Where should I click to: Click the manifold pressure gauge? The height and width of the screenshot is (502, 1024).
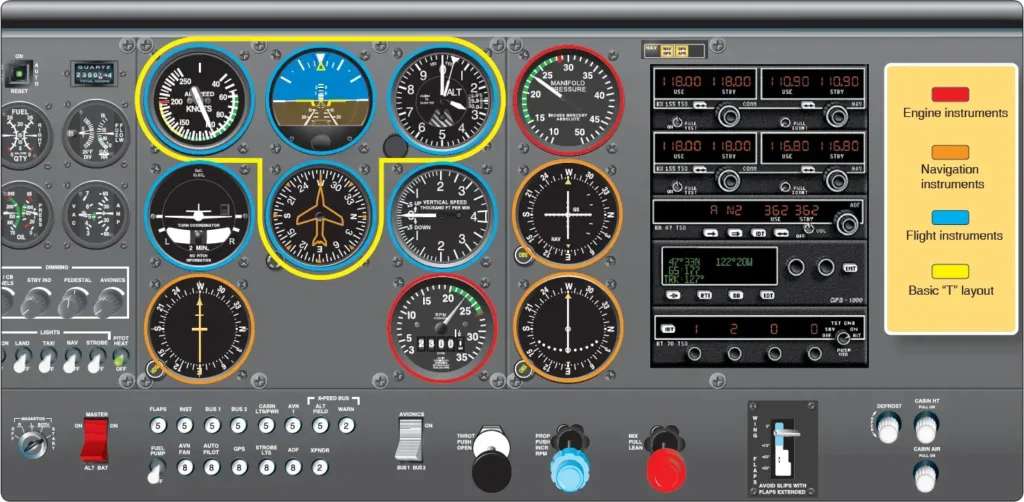pos(568,100)
